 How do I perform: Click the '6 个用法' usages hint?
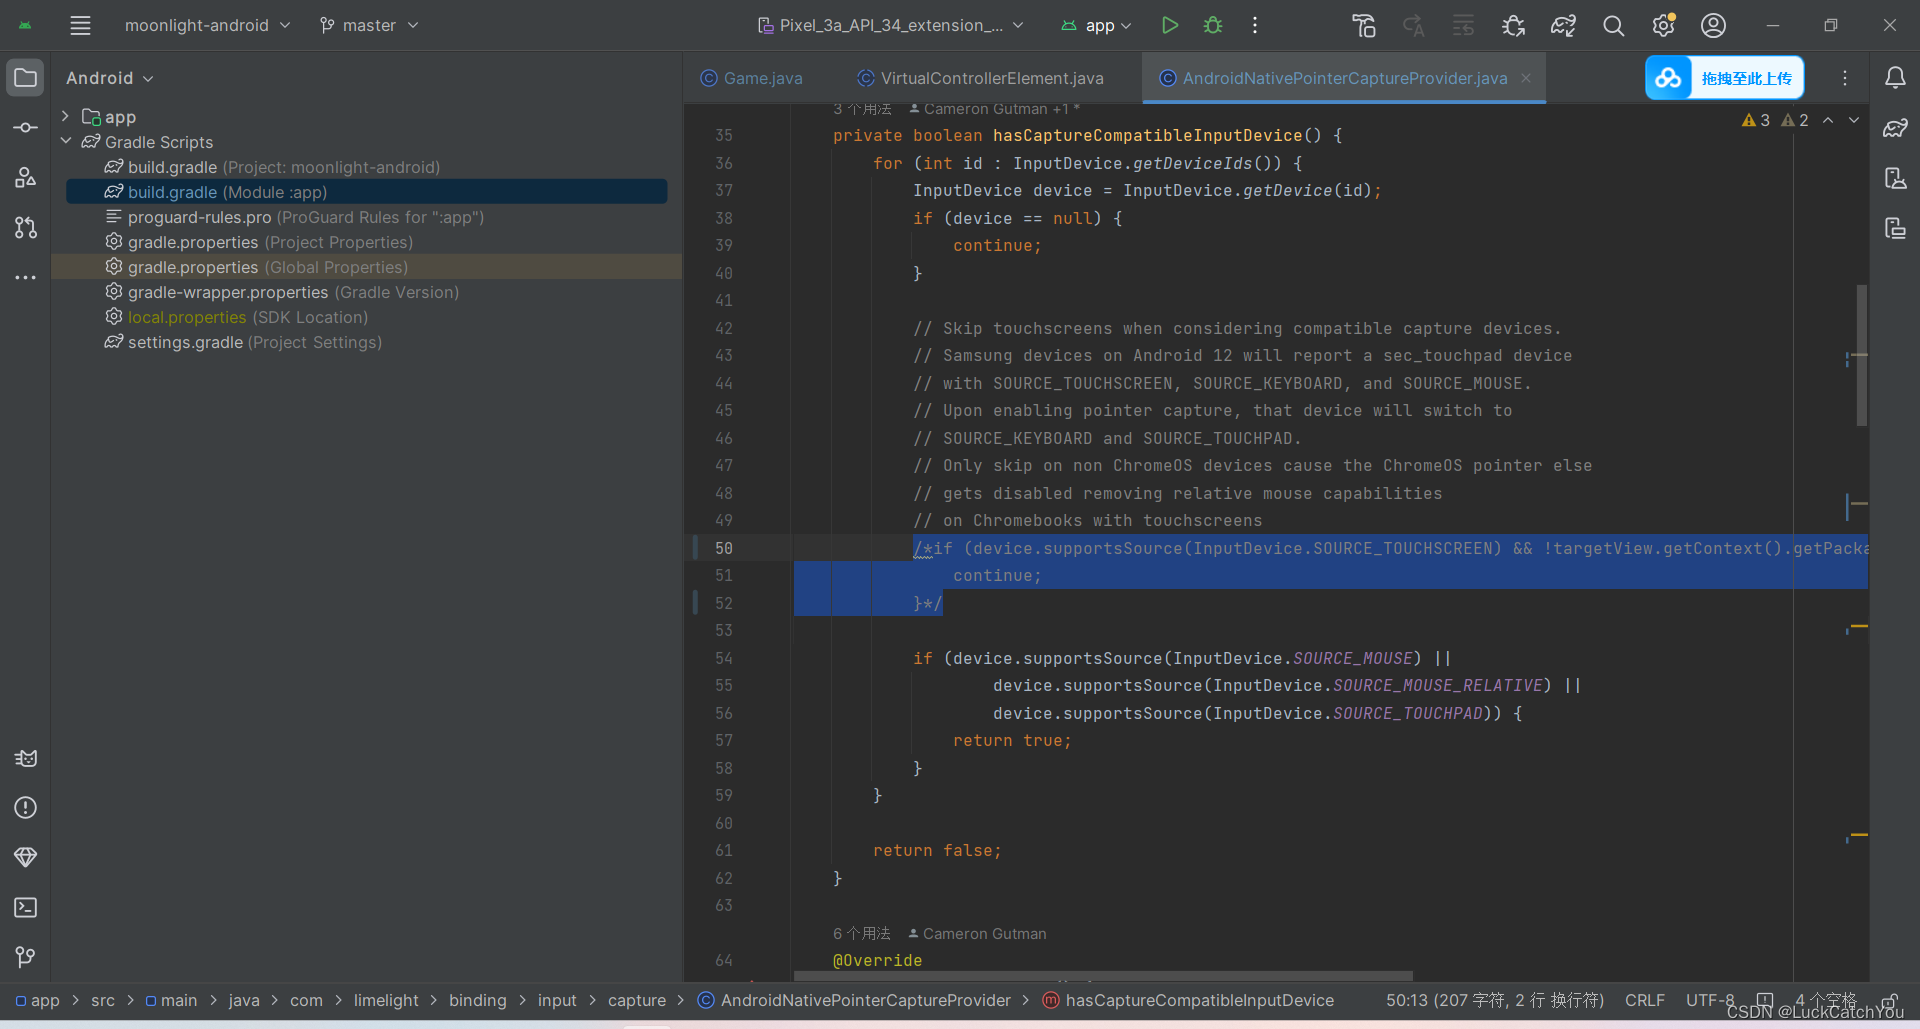862,933
